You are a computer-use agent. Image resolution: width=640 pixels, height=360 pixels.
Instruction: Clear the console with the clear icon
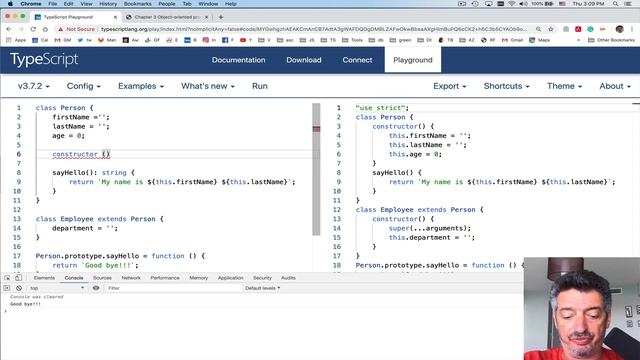[19, 288]
